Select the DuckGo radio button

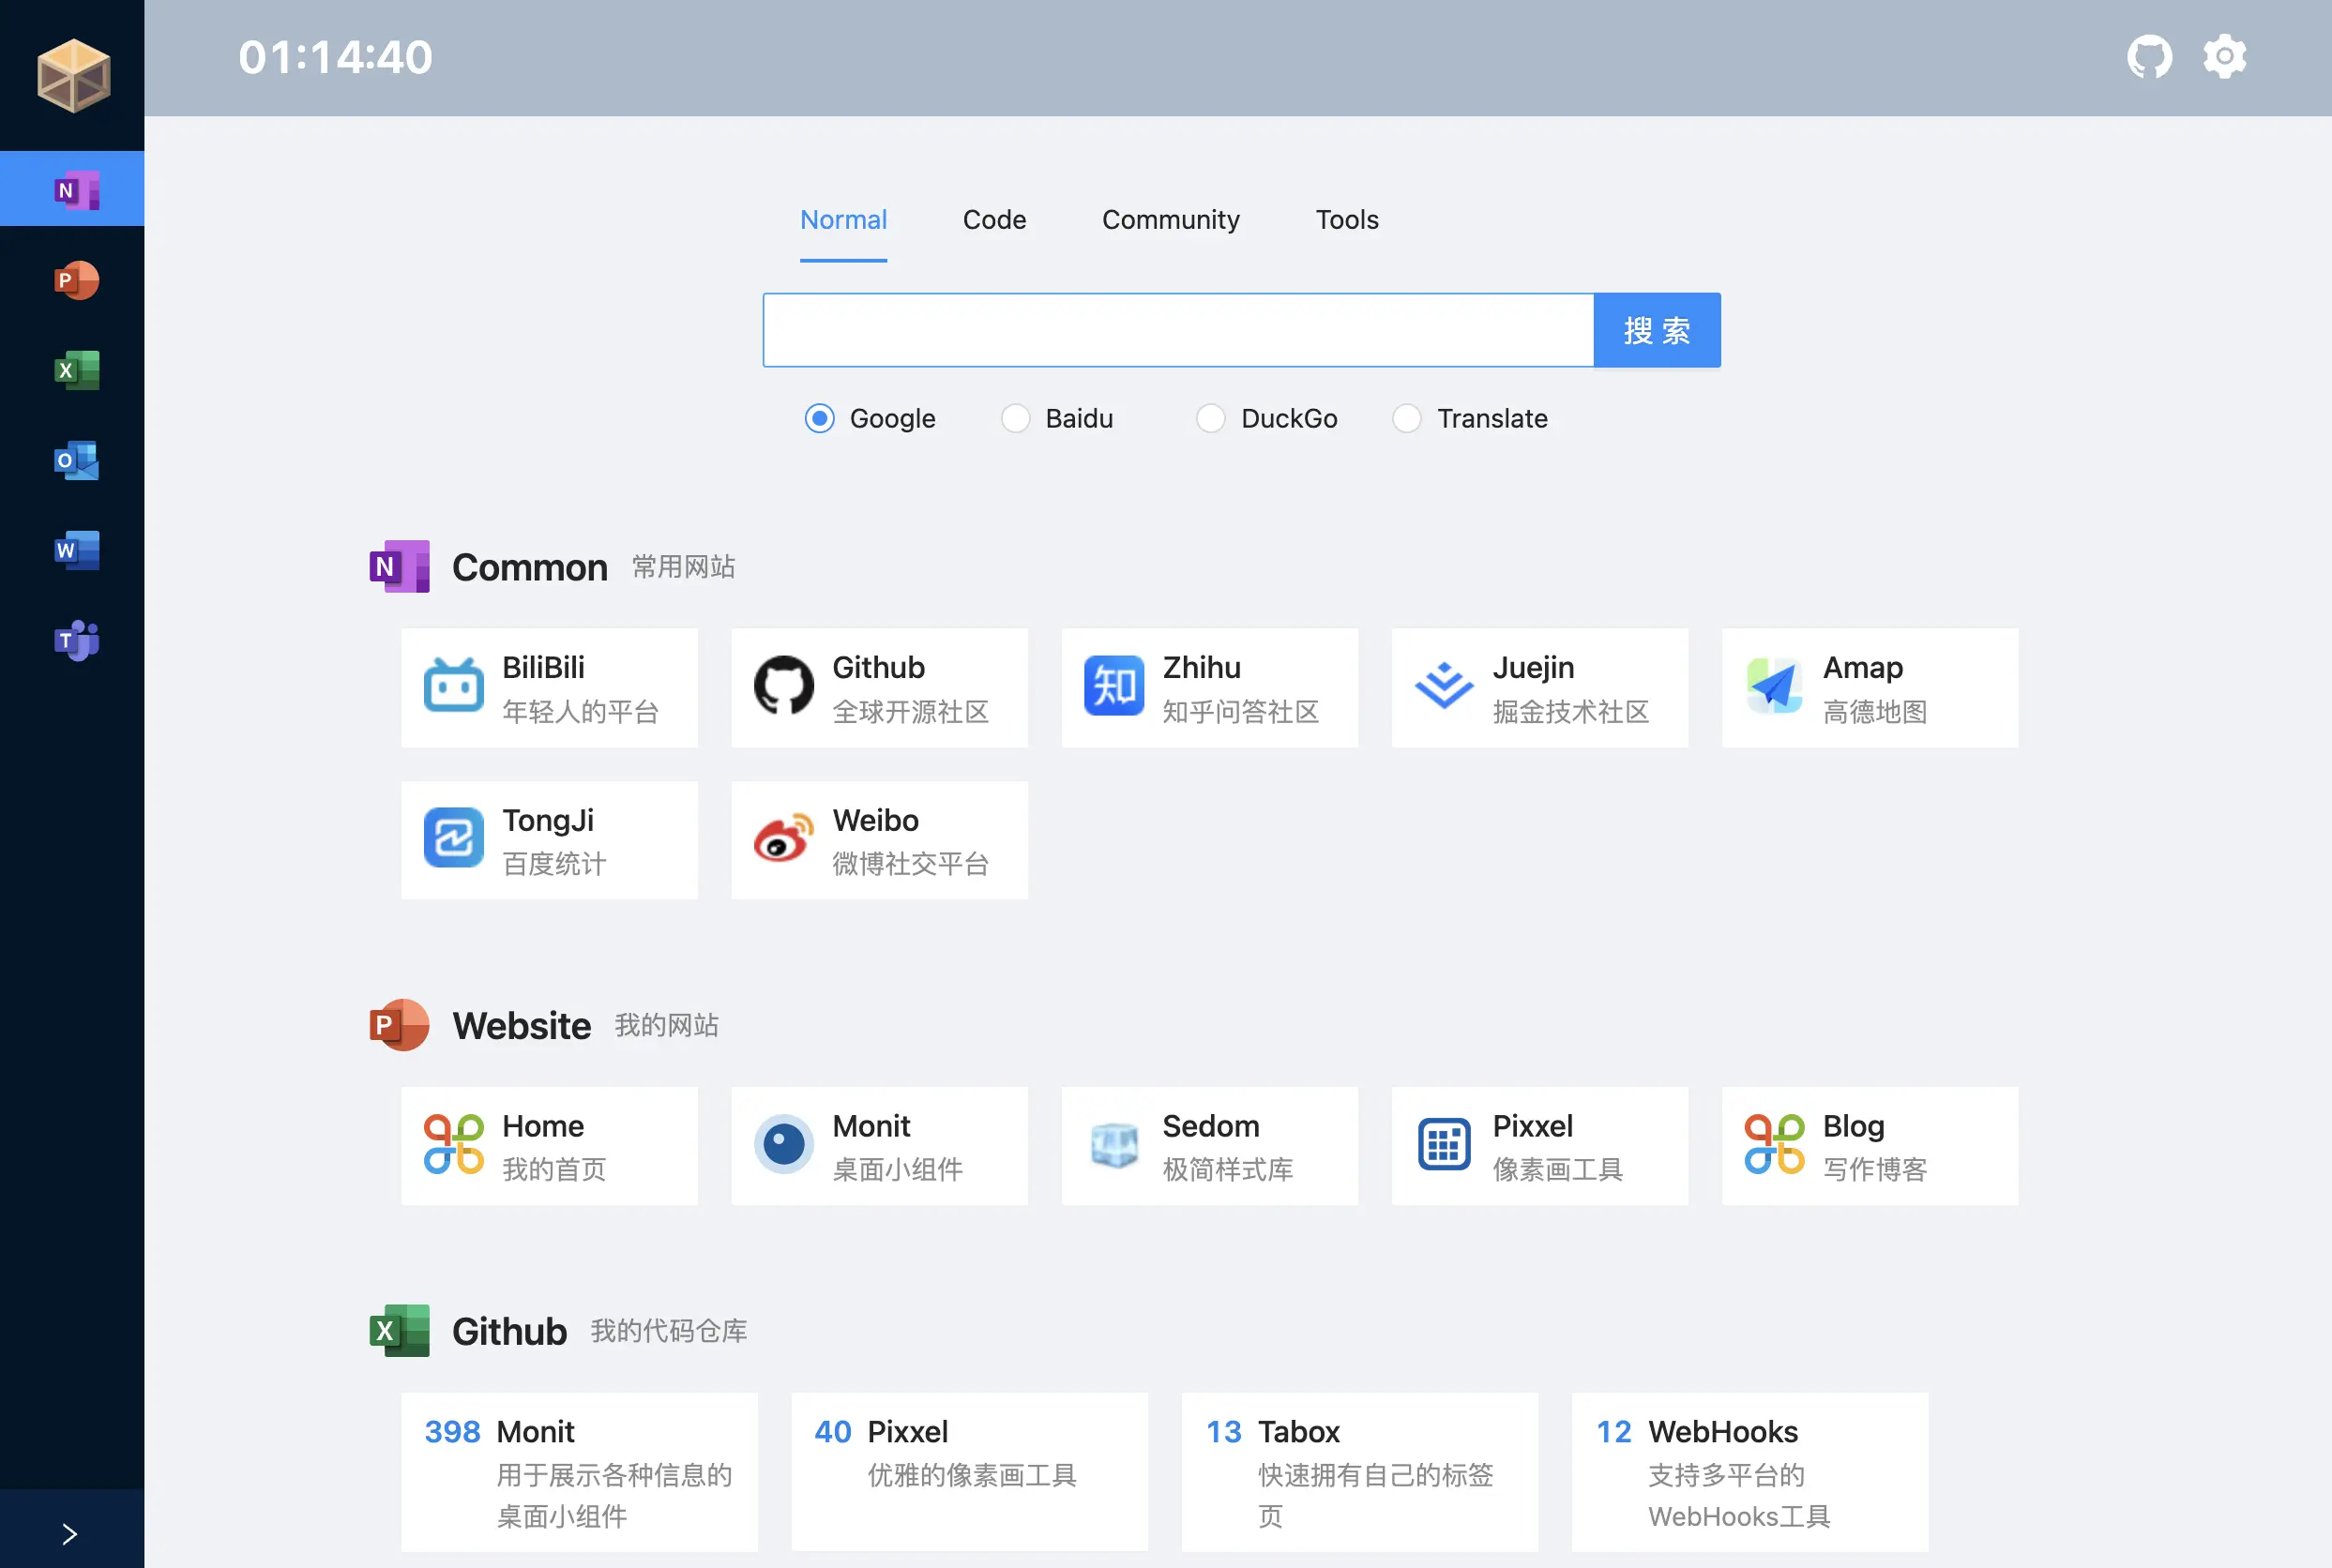pos(1210,418)
